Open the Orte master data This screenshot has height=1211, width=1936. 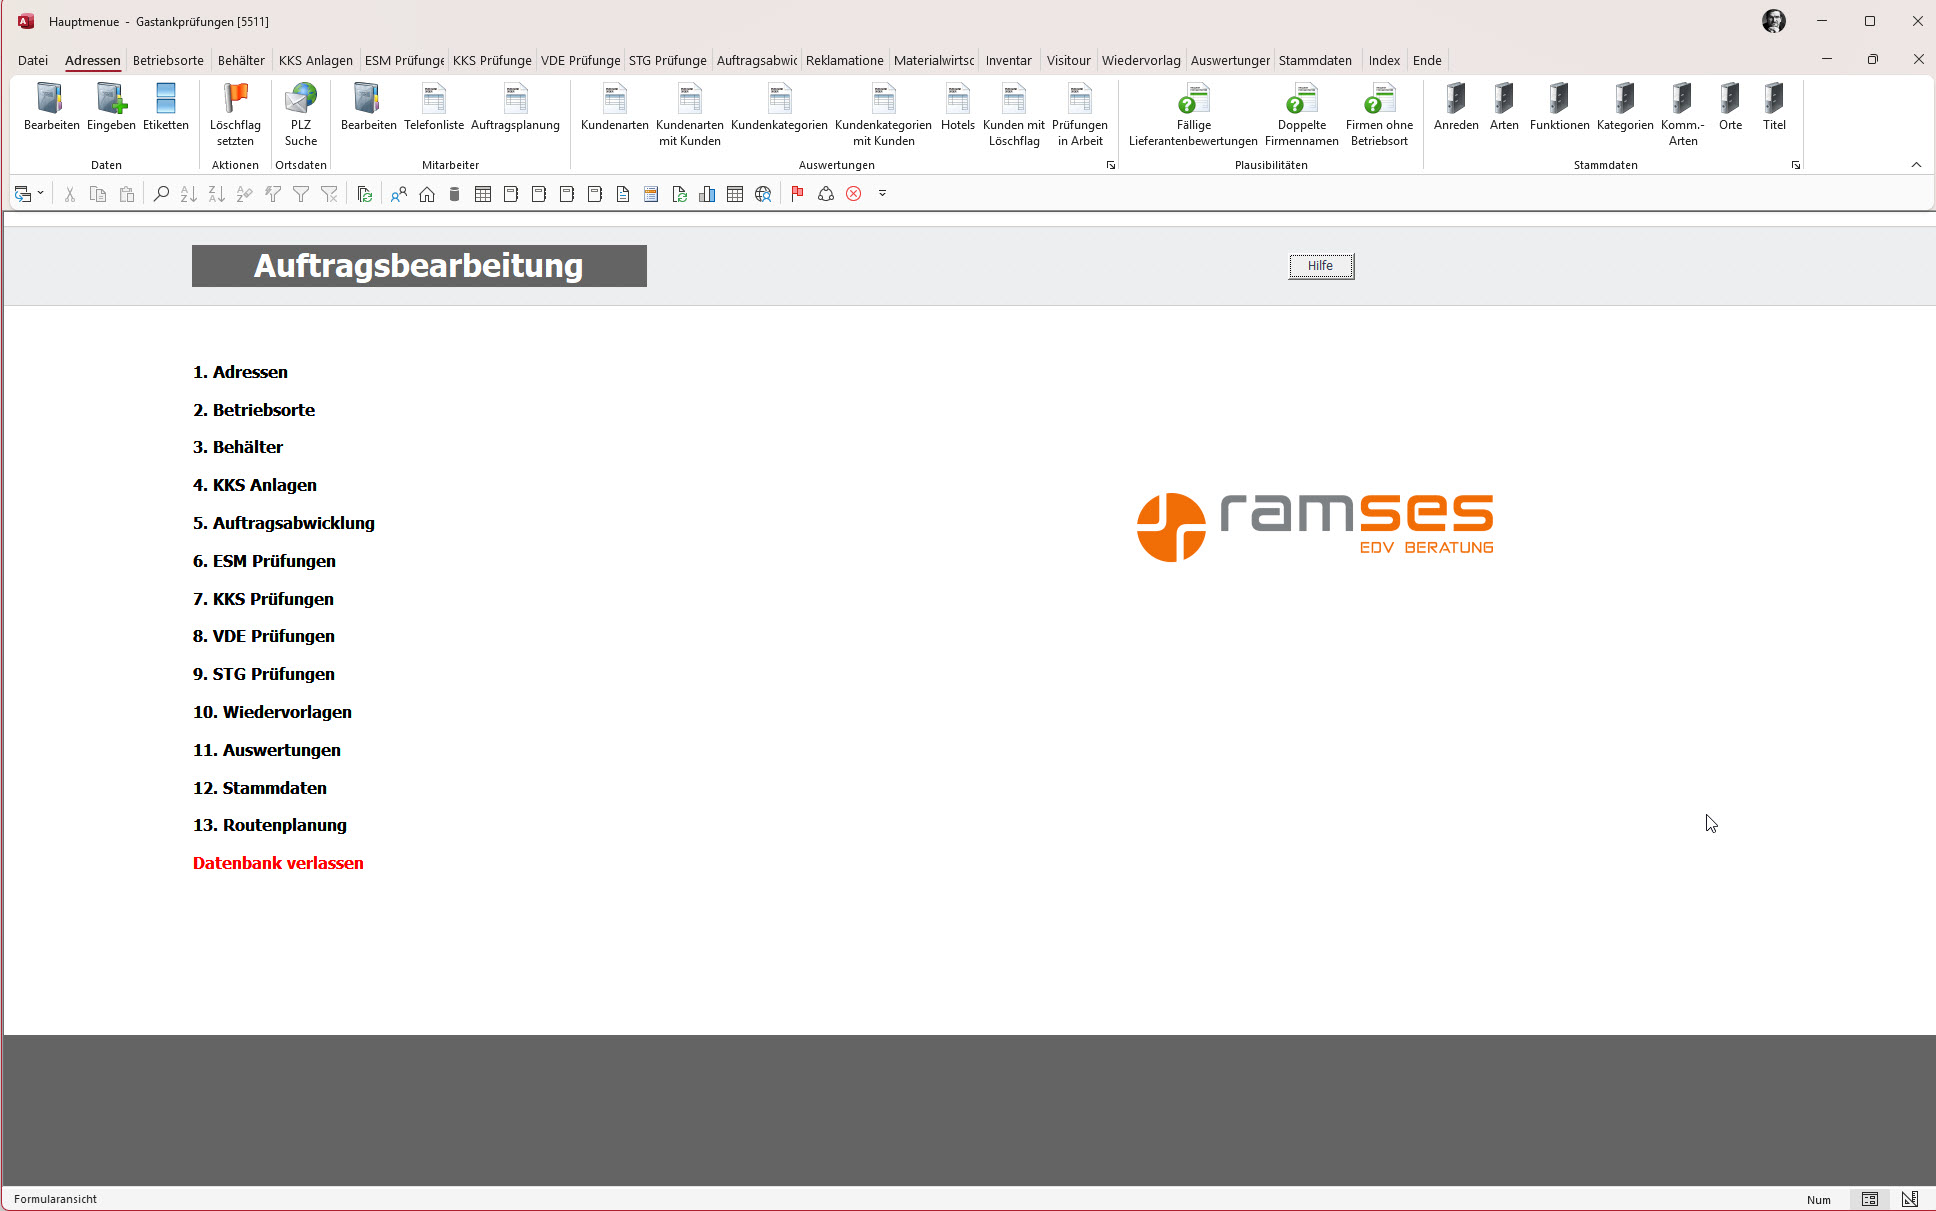tap(1730, 108)
